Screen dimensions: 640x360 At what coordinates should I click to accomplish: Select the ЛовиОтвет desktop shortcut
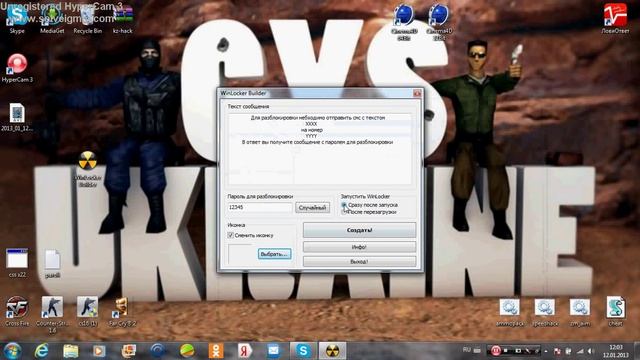[615, 19]
